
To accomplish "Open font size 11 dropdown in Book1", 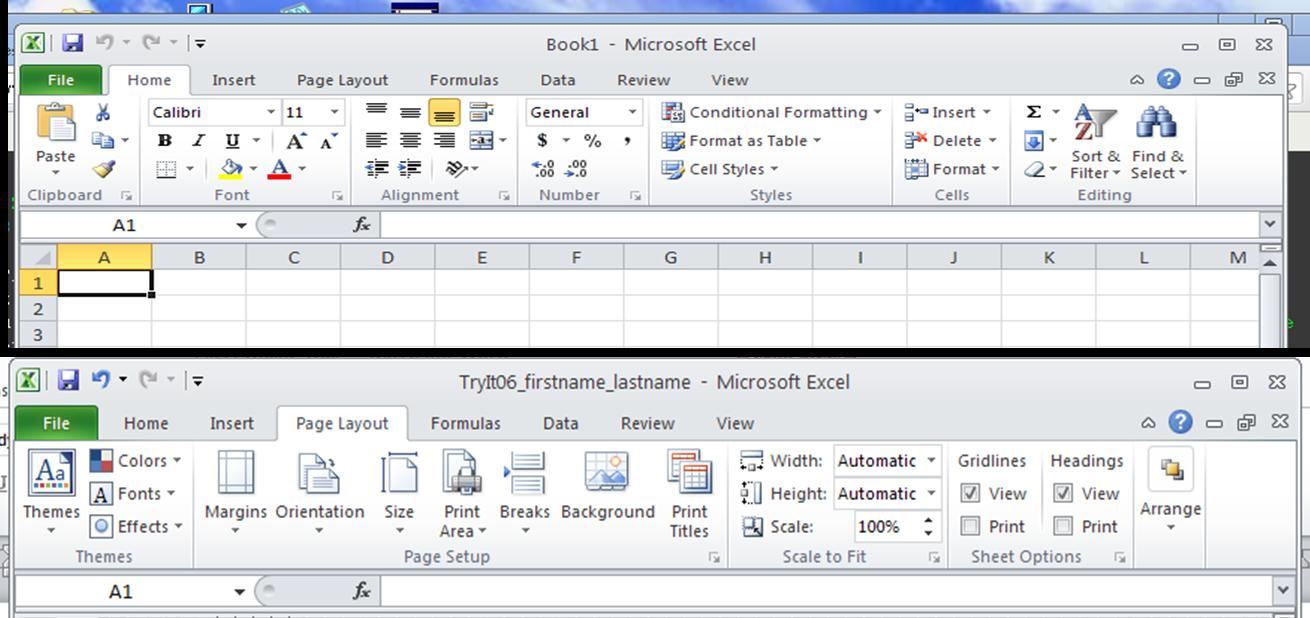I will tap(335, 113).
